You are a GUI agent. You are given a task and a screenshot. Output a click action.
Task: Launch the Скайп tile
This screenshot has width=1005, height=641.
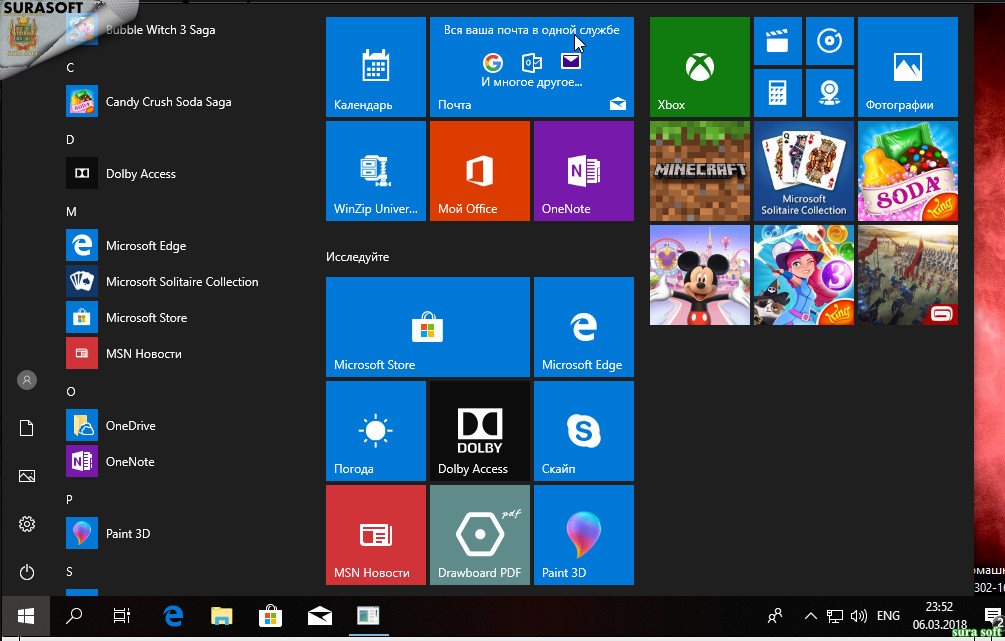click(583, 431)
